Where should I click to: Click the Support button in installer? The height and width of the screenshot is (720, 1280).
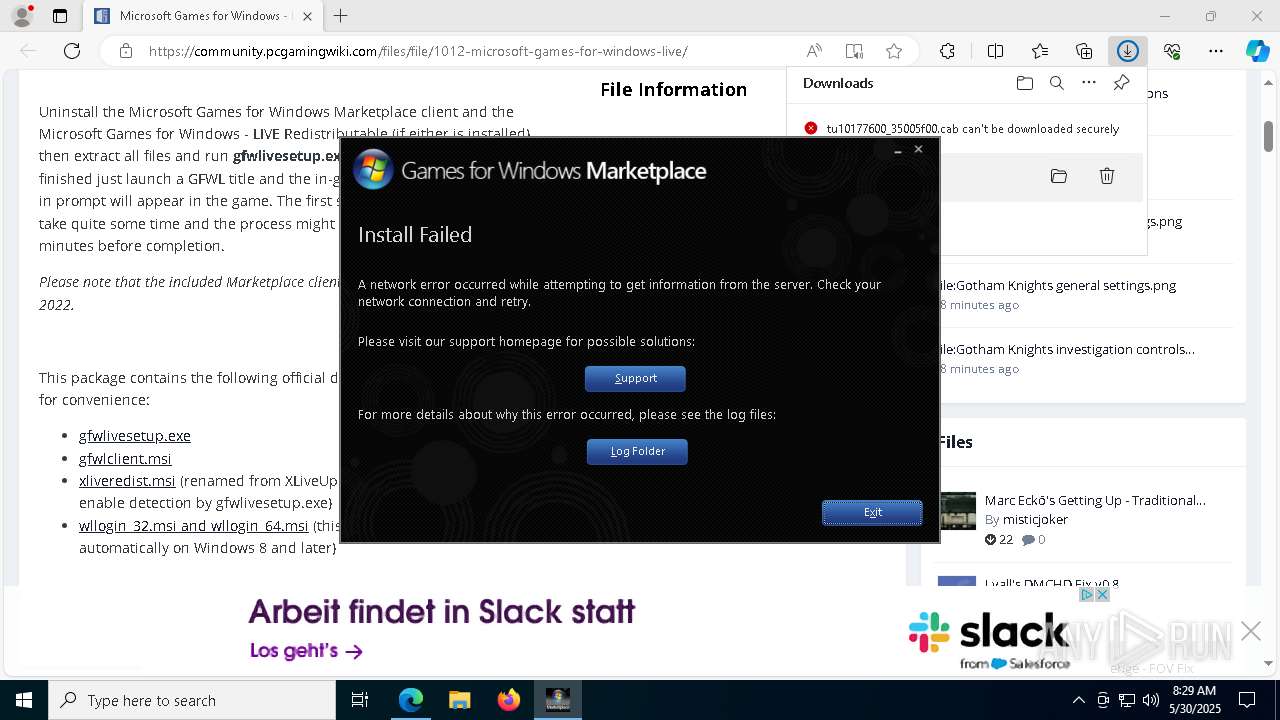tap(635, 378)
